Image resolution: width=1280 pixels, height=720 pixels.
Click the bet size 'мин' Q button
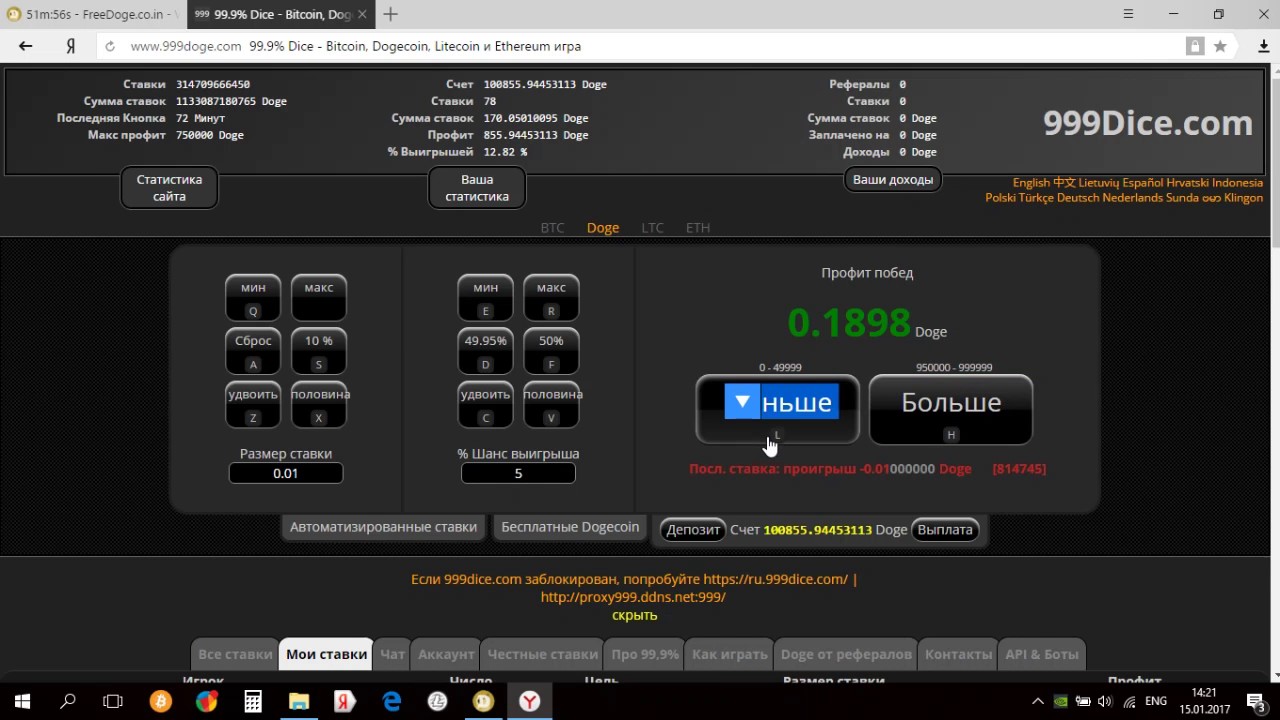point(253,298)
